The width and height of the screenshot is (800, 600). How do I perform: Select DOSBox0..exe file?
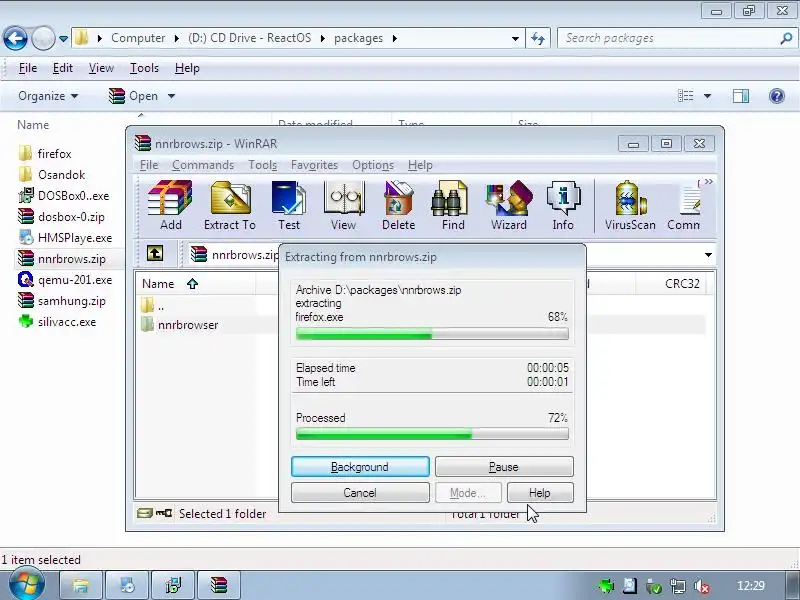pyautogui.click(x=64, y=196)
